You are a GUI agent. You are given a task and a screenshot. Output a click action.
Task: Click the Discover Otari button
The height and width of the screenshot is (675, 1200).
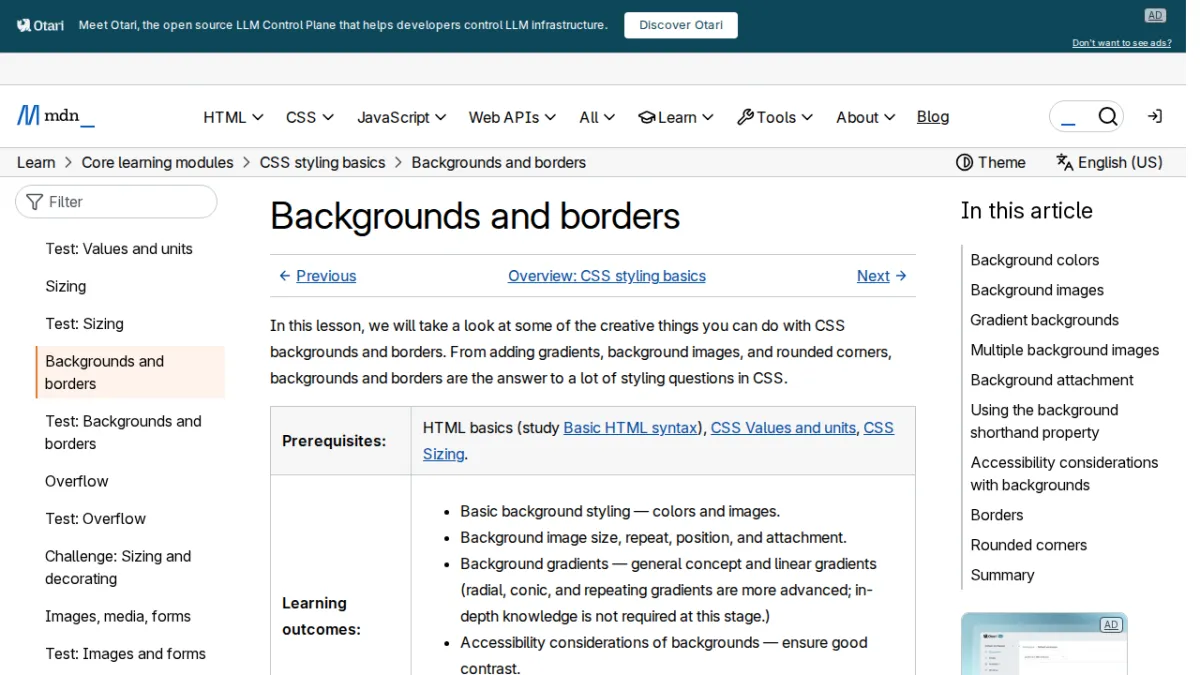coord(681,25)
